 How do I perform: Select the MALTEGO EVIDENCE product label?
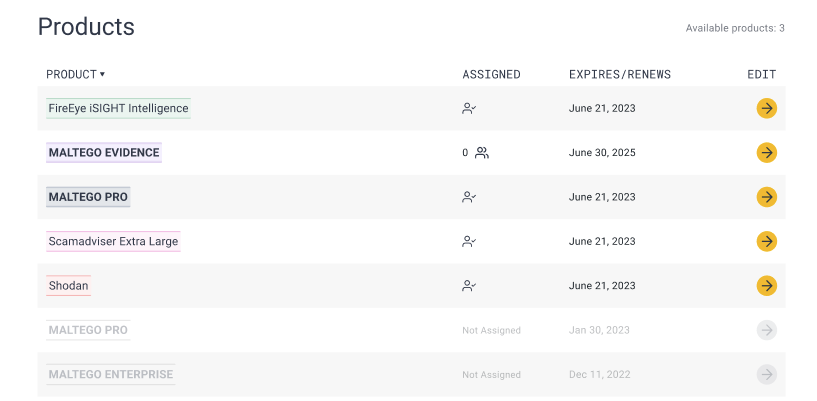click(x=104, y=153)
